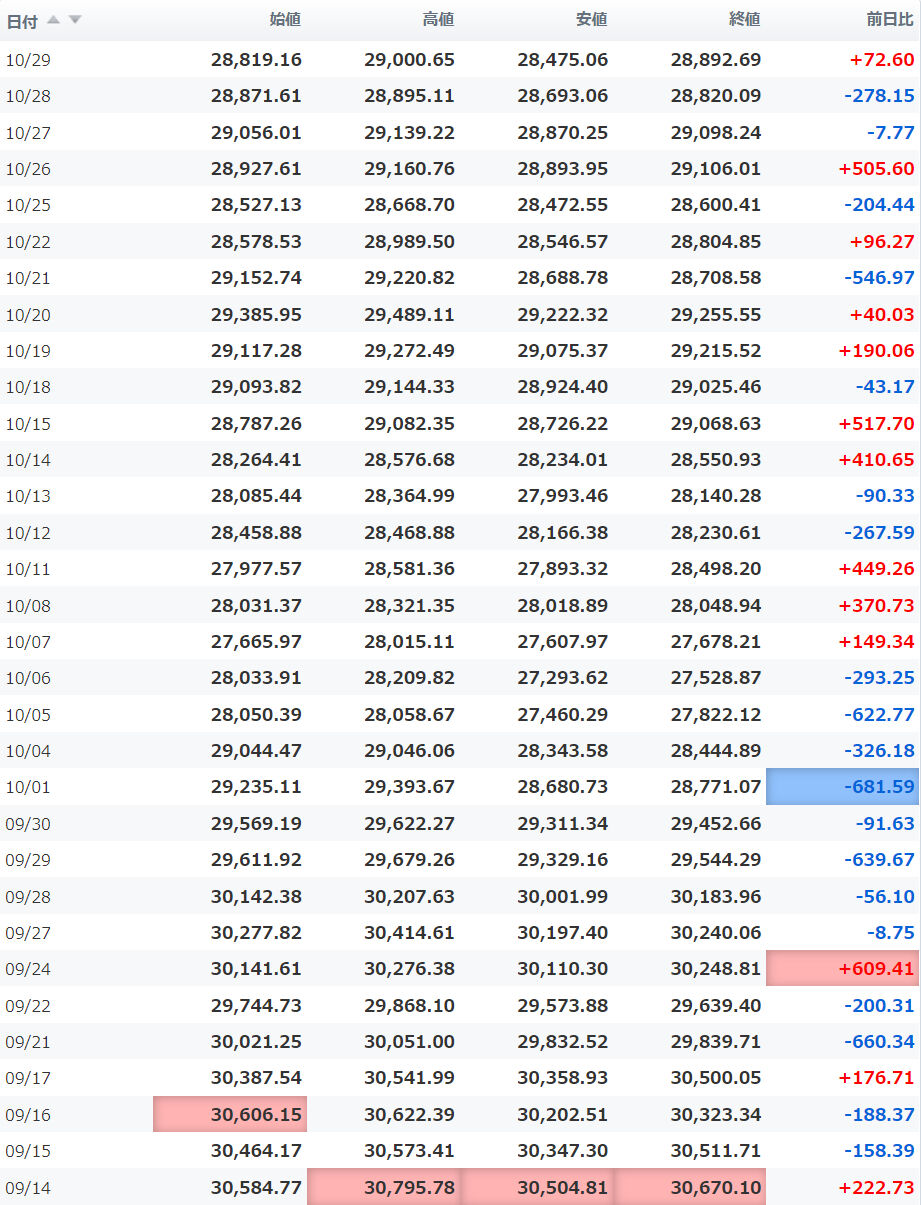Select change value -43.17
Image resolution: width=921 pixels, height=1205 pixels.
click(x=885, y=386)
